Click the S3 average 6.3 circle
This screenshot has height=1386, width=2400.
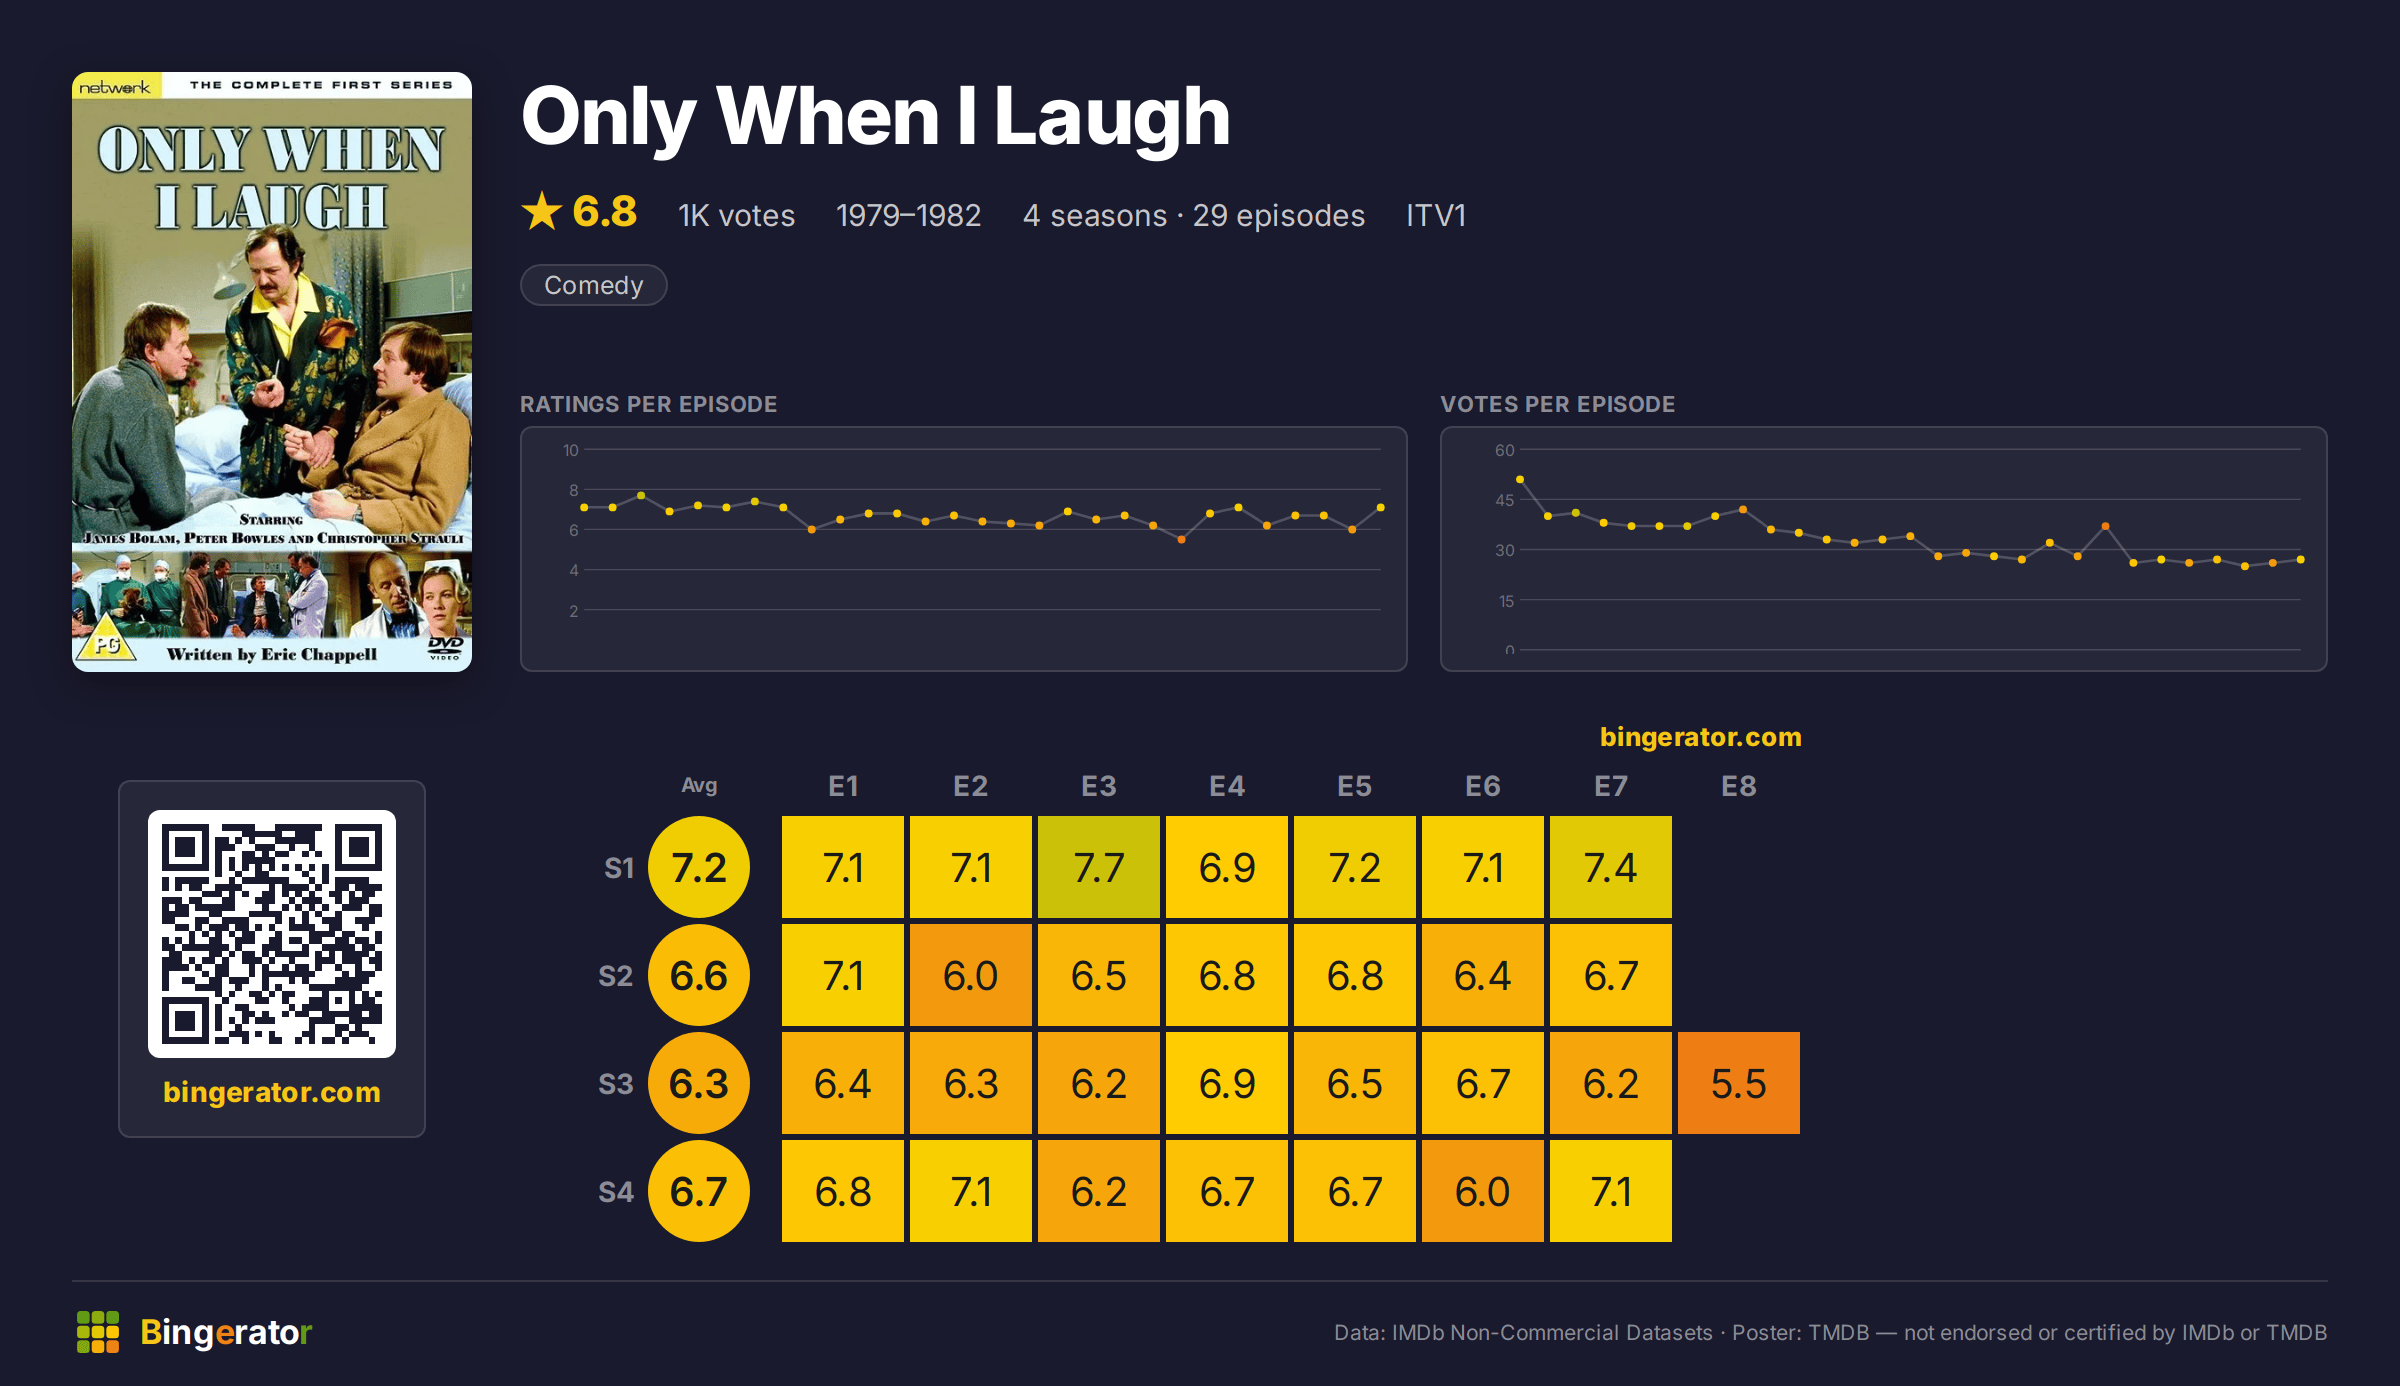pos(699,1083)
